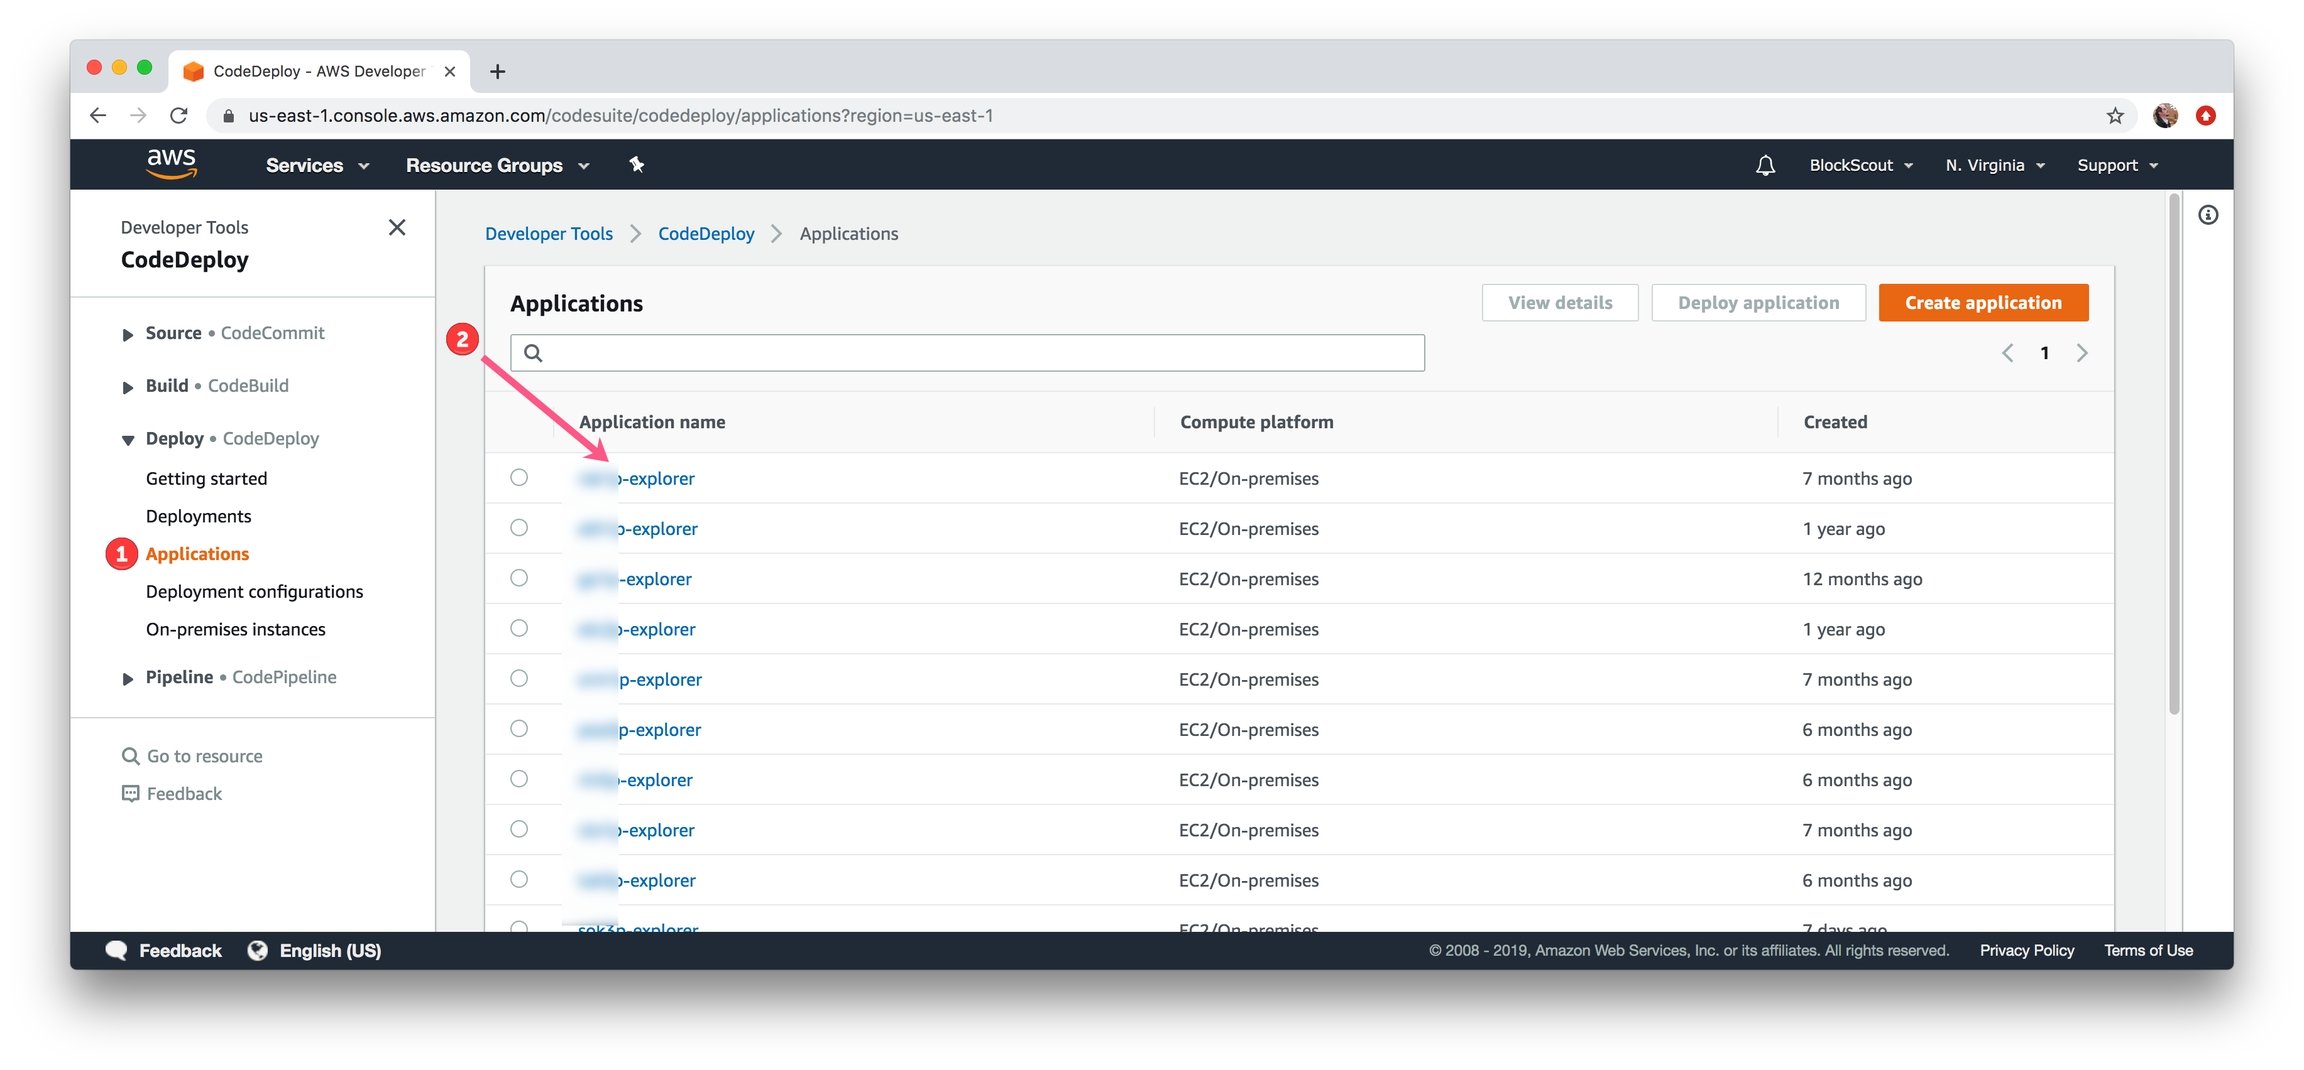Viewport: 2304px width, 1070px height.
Task: Click the Go to resource search icon
Action: coord(130,756)
